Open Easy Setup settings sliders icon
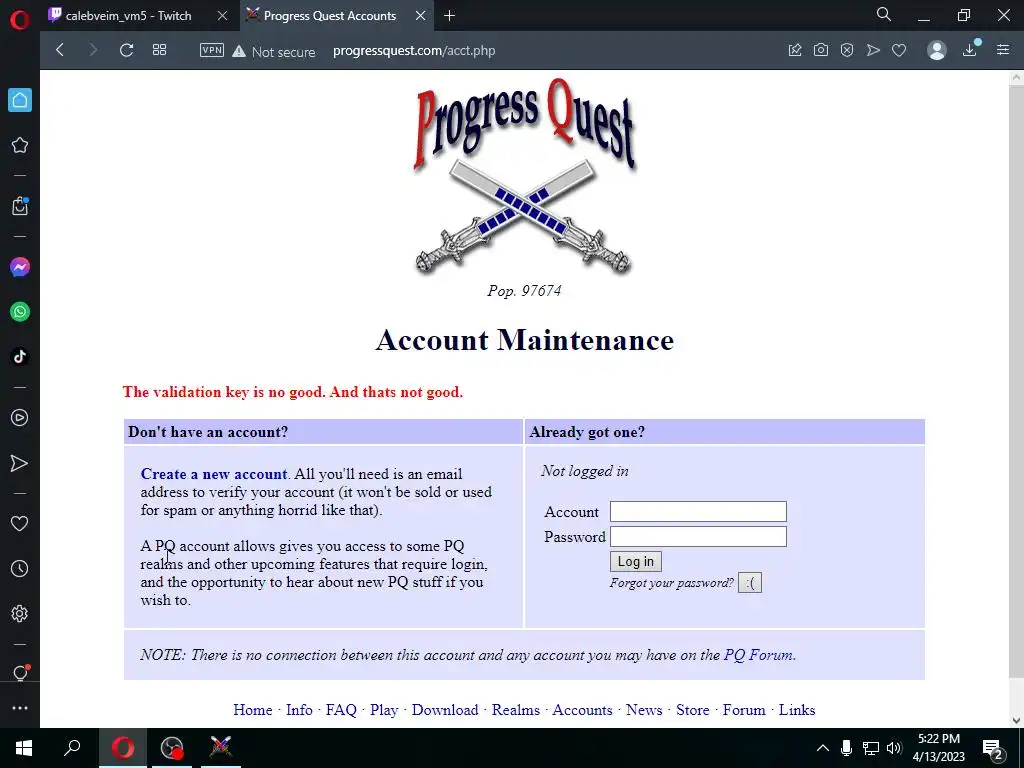The height and width of the screenshot is (768, 1024). click(1003, 50)
